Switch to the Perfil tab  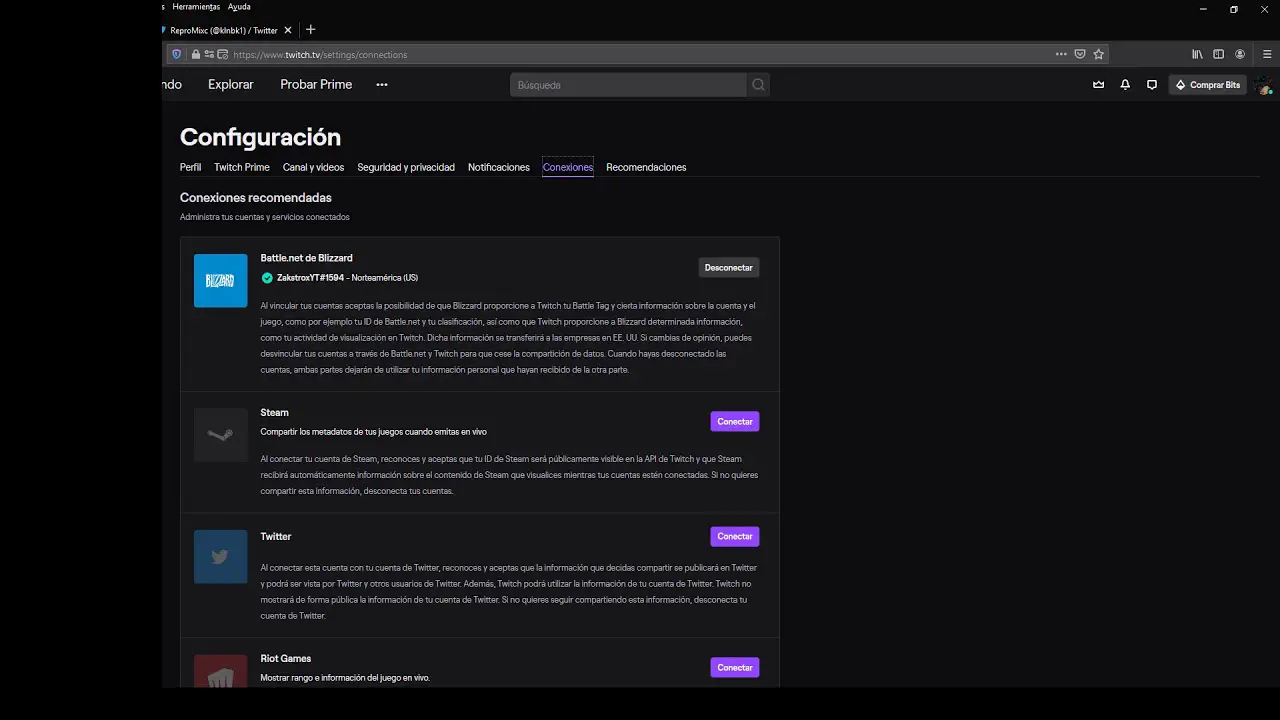coord(190,167)
